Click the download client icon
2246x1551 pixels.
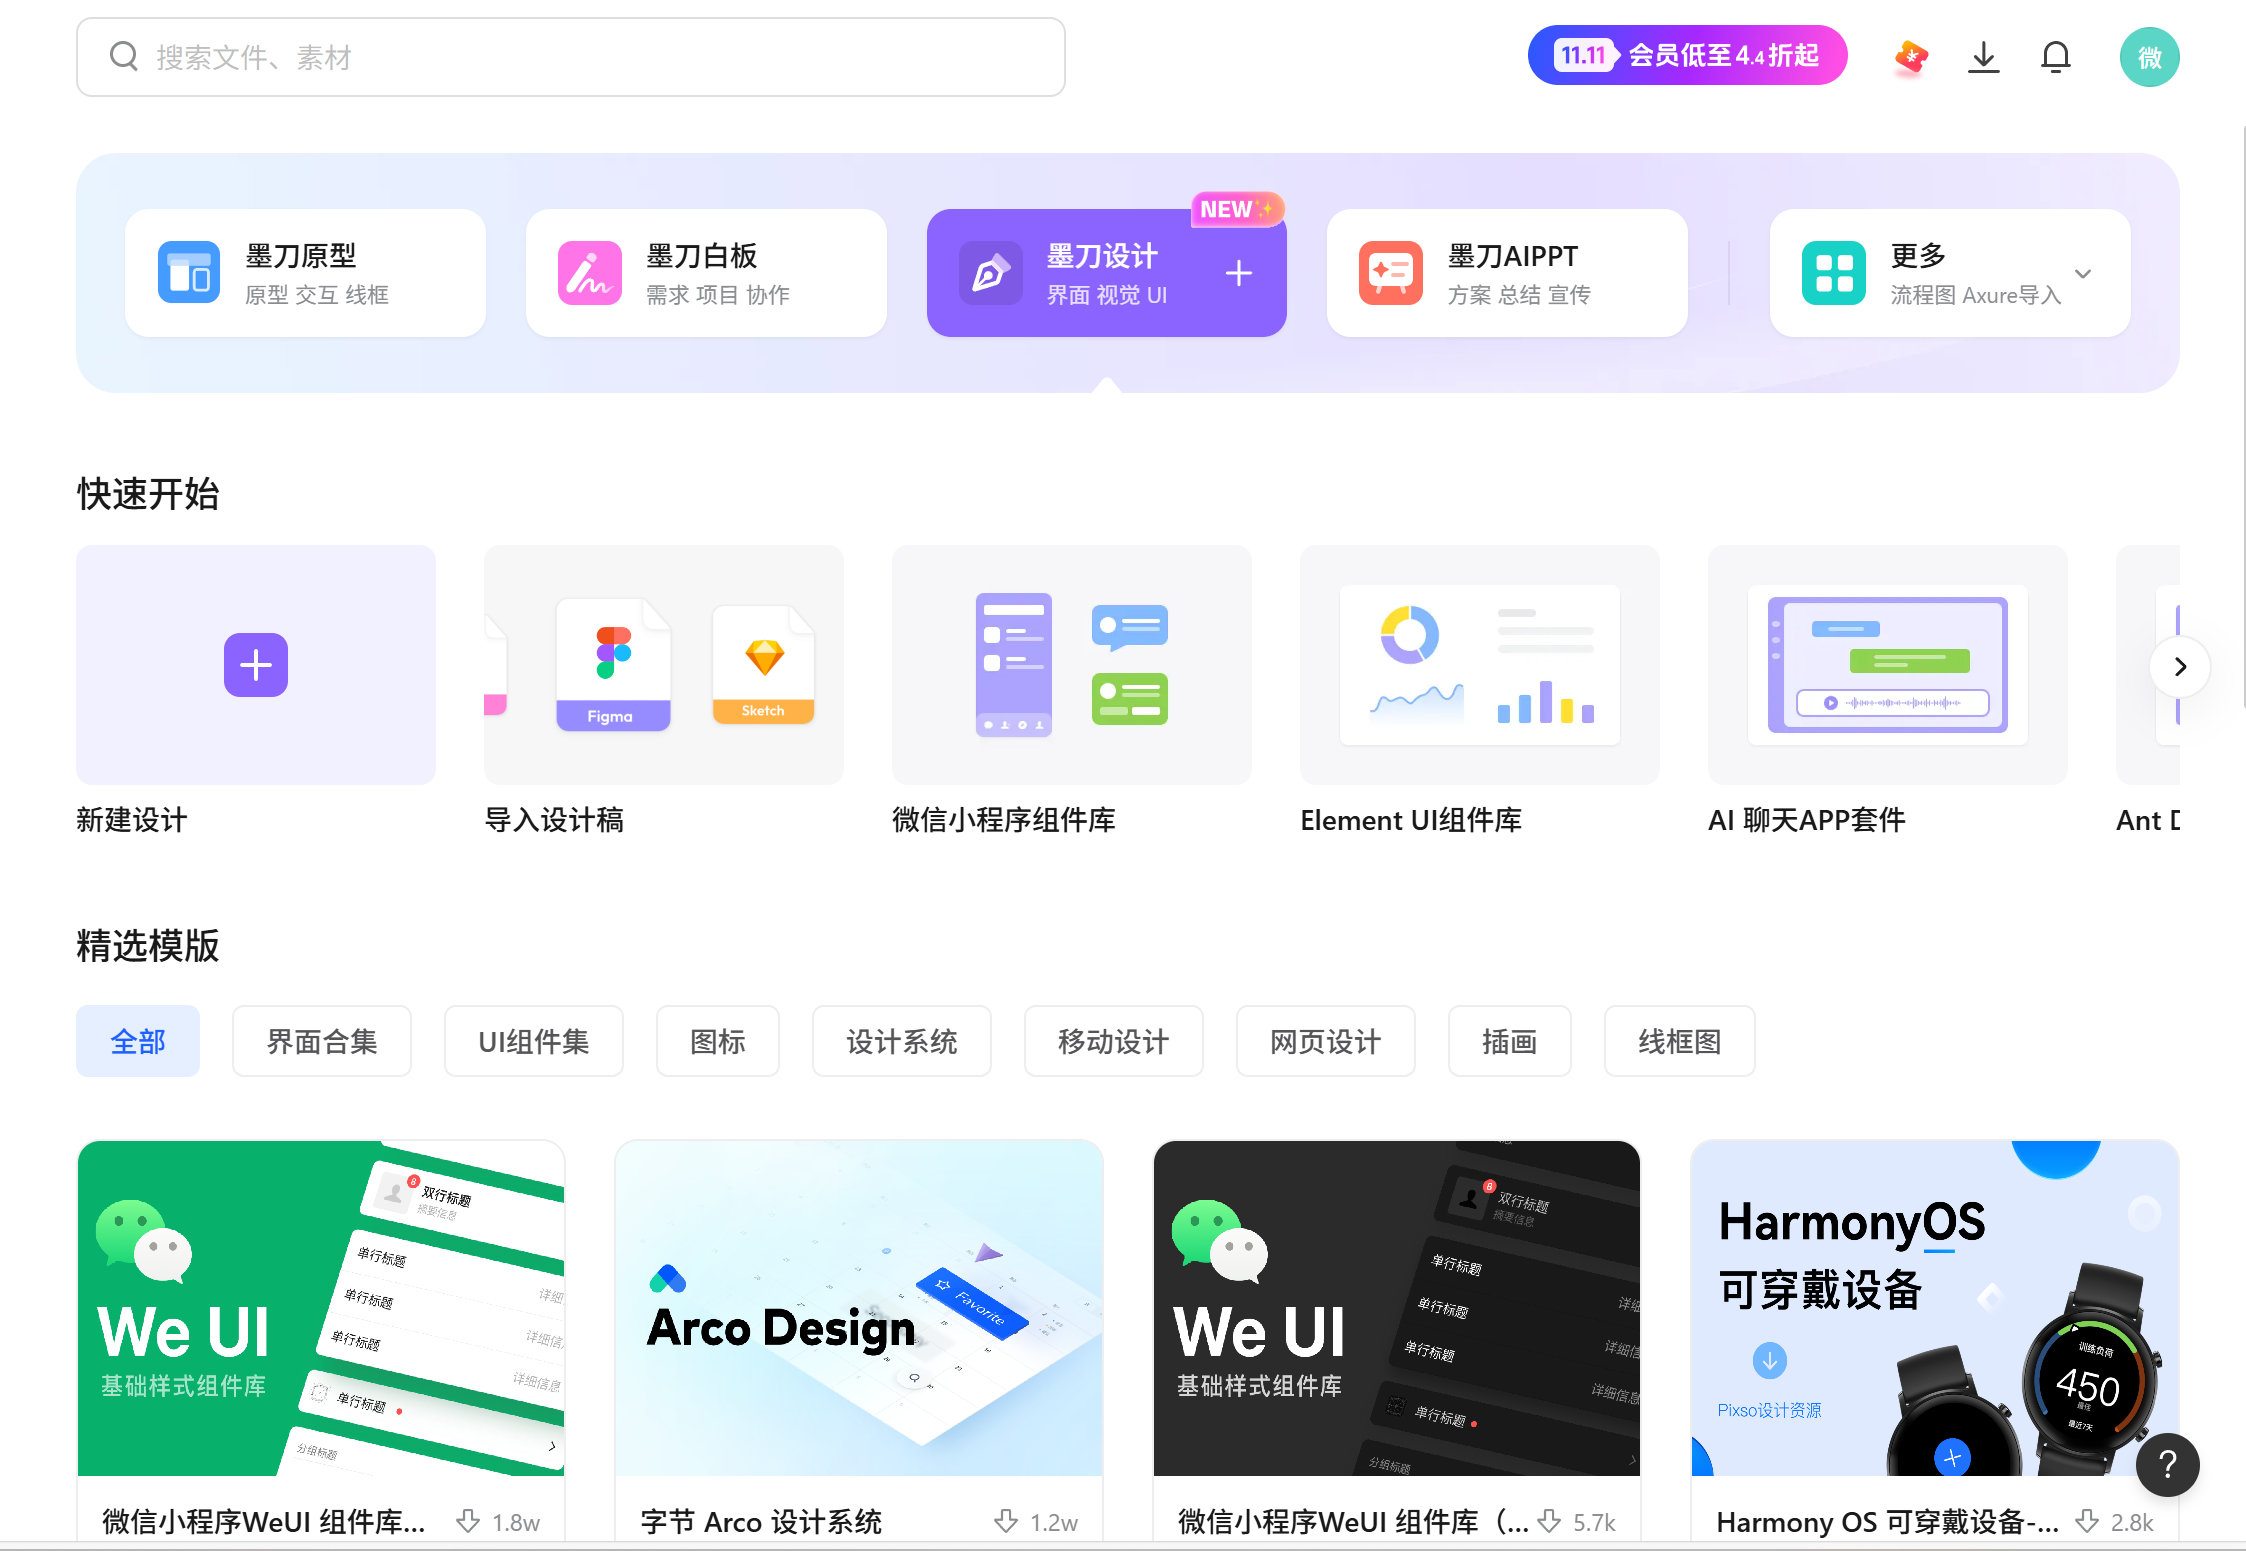click(x=1983, y=57)
